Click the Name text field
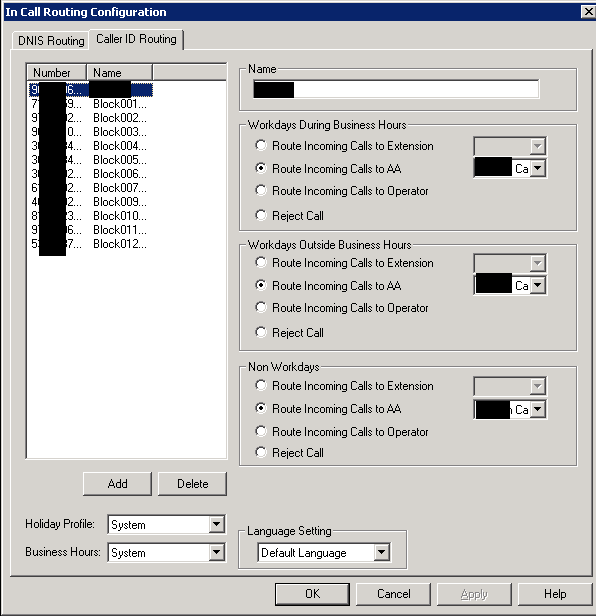596x616 pixels. (x=396, y=89)
